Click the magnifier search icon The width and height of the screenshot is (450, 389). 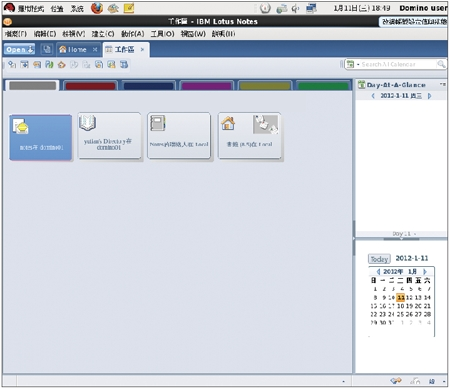(x=441, y=64)
